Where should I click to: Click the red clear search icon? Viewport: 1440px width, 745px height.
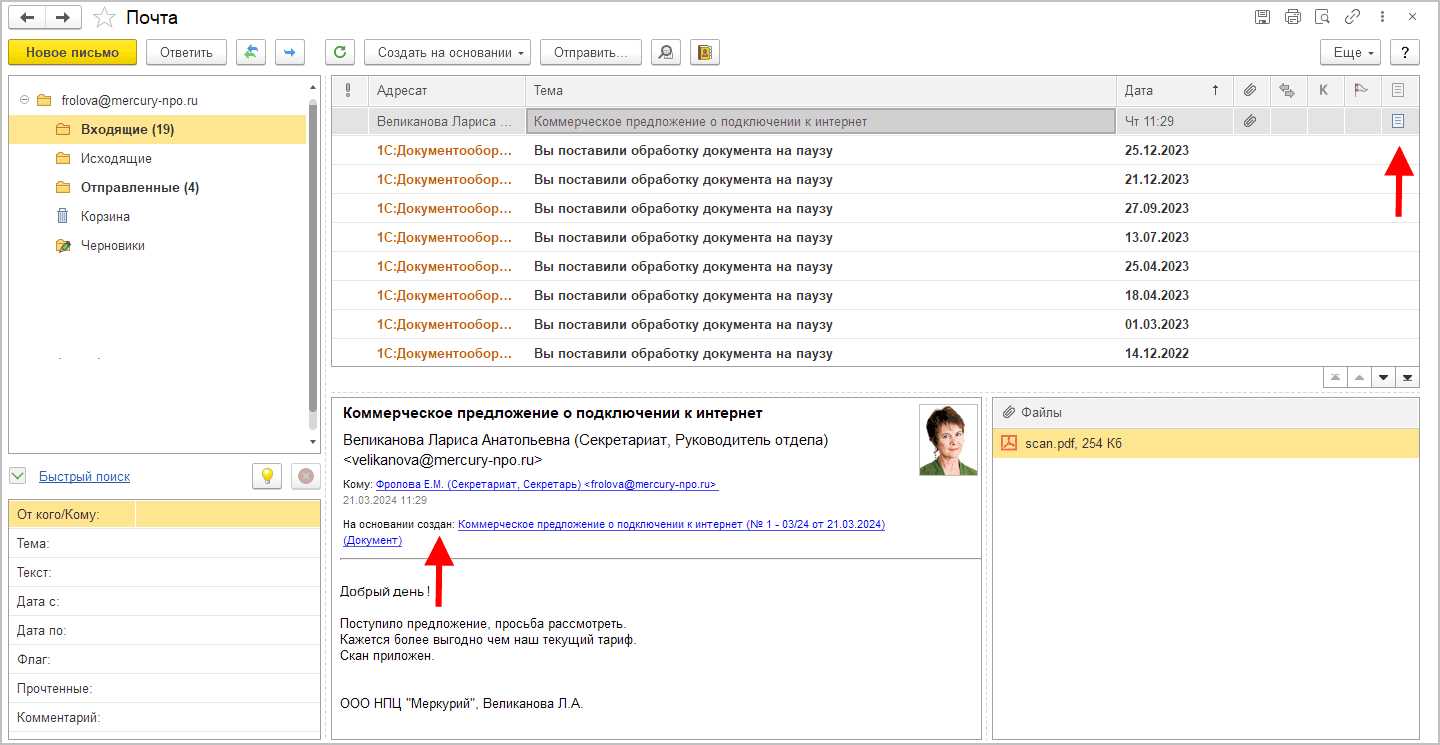tap(305, 477)
